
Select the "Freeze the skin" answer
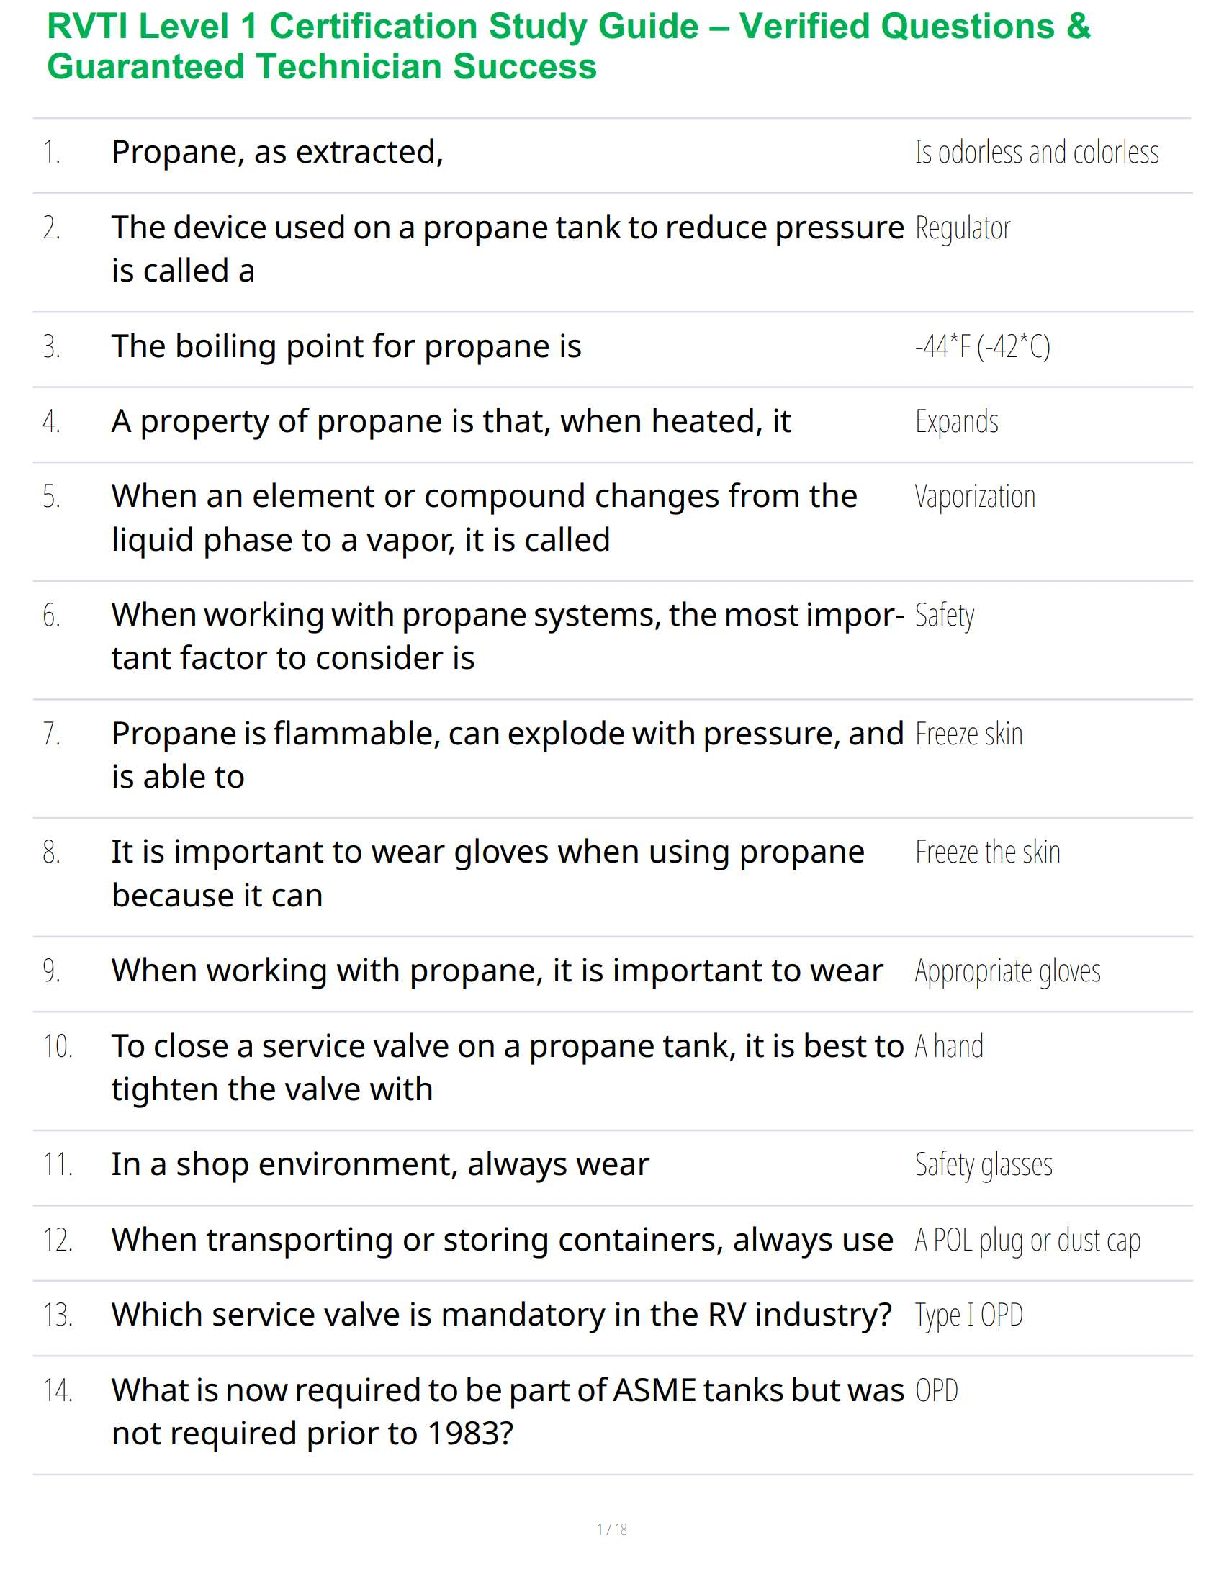(x=987, y=853)
